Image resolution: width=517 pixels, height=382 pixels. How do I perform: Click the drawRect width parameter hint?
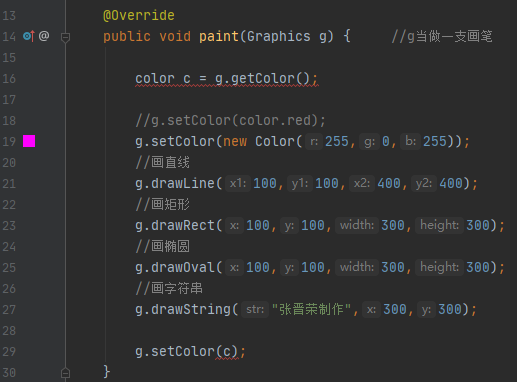(x=357, y=225)
